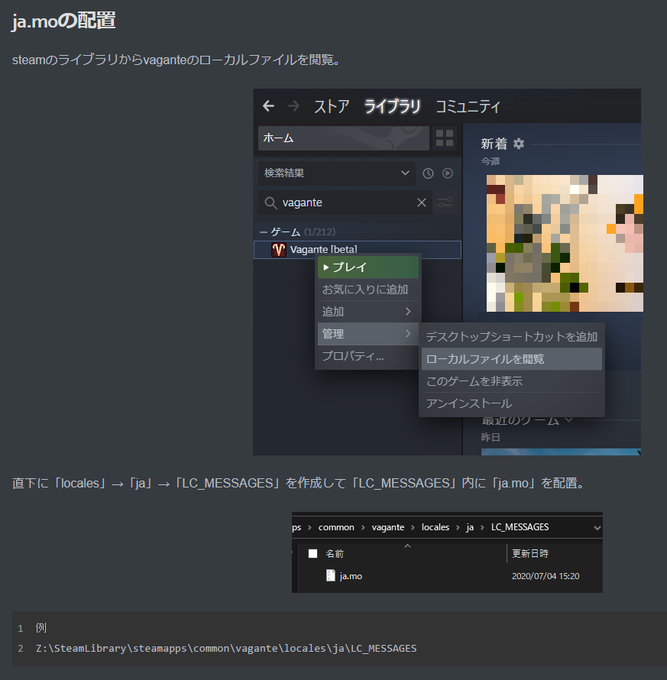Toggle the select-all checkbox beside 名前
The image size is (667, 680).
pos(313,553)
